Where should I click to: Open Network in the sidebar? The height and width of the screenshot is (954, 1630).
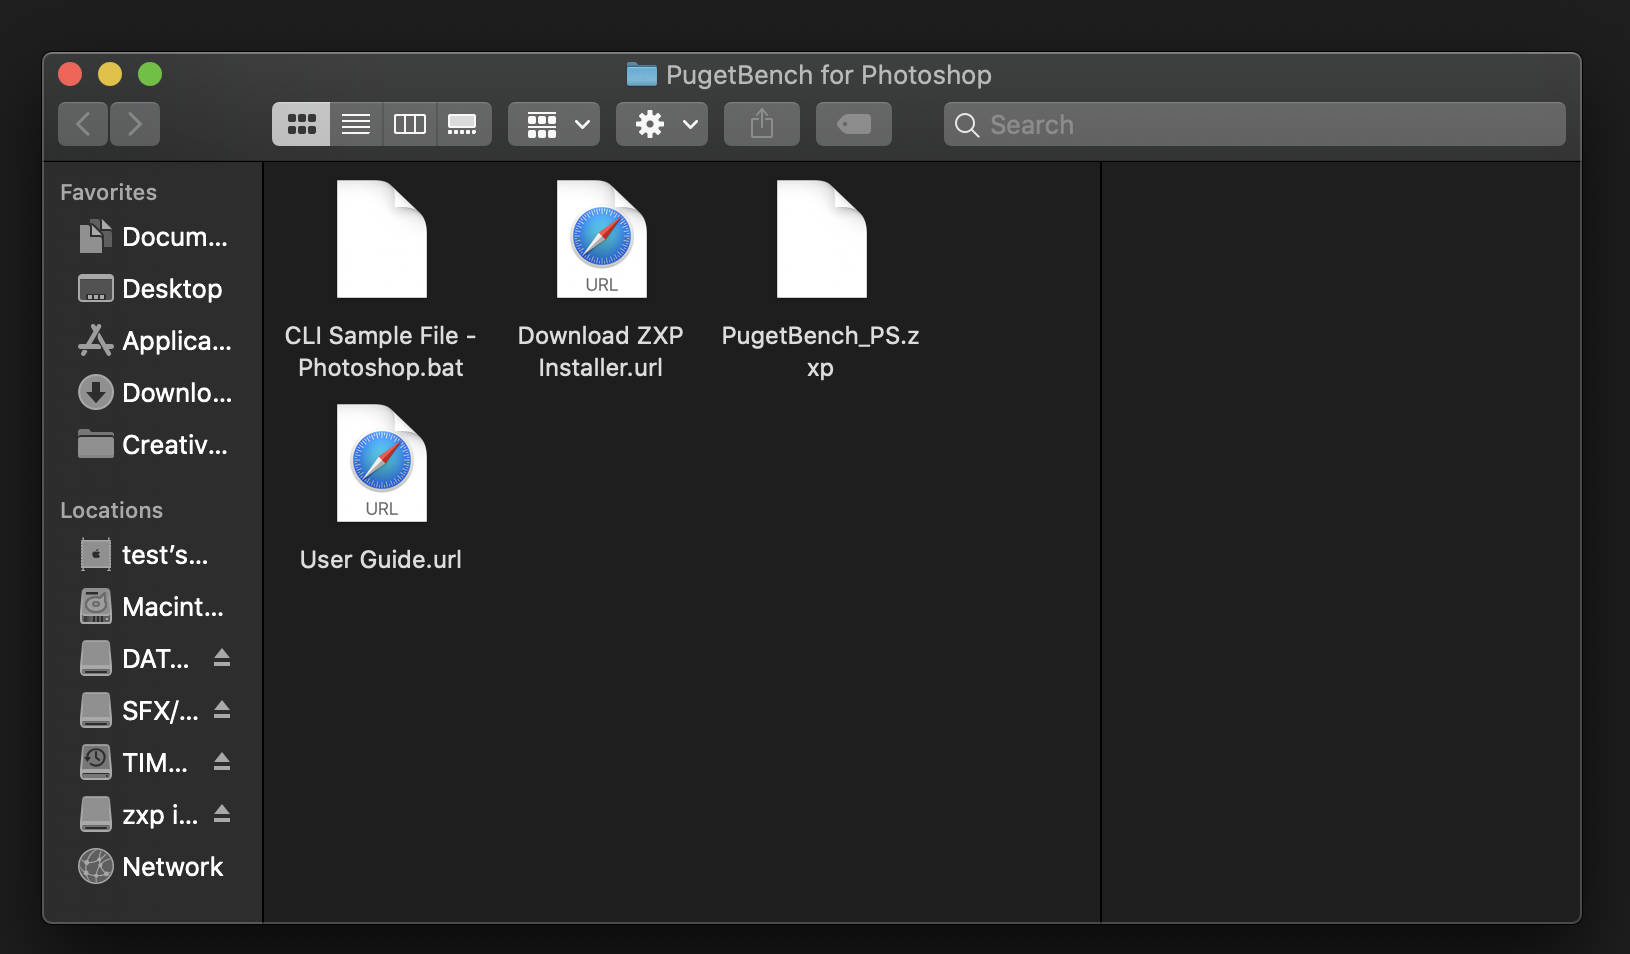coord(153,867)
